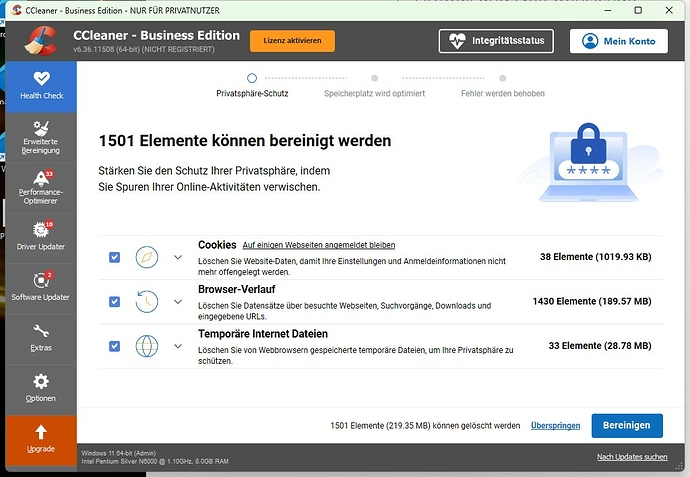690x477 pixels.
Task: Click the Temporäre Internet Dateien row title
Action: (263, 334)
